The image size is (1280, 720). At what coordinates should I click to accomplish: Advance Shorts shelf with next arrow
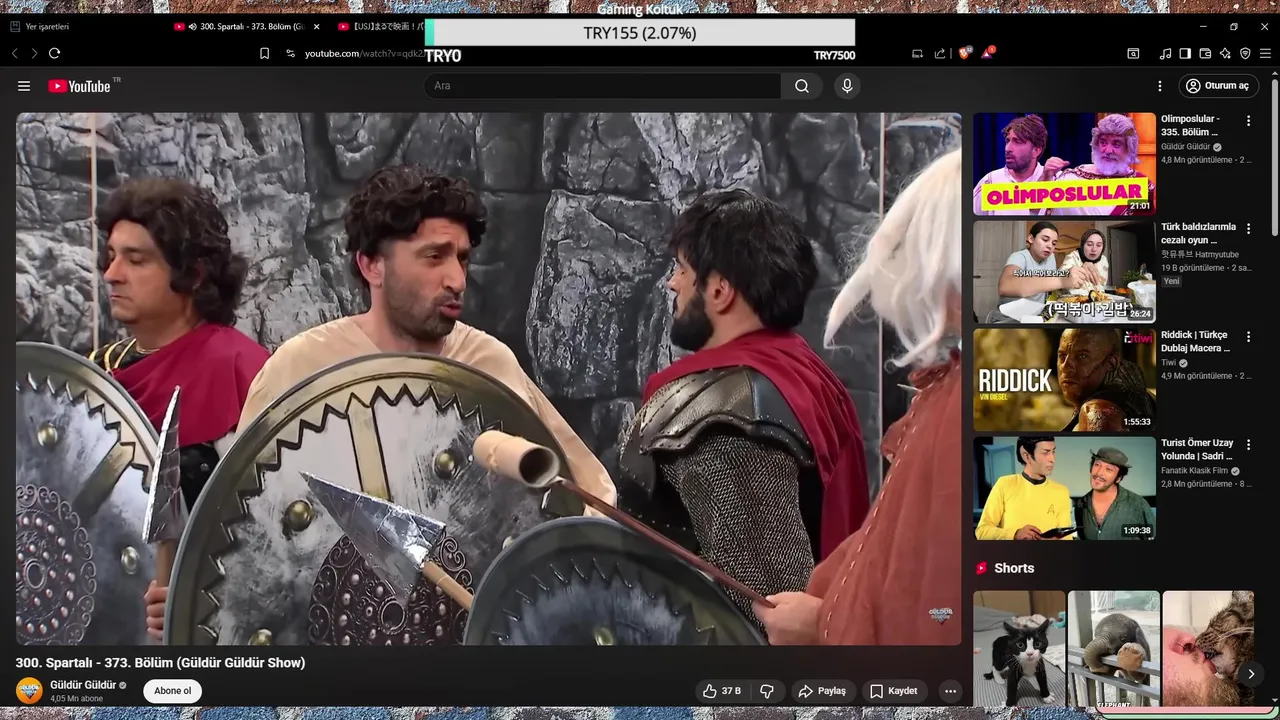[x=1250, y=674]
